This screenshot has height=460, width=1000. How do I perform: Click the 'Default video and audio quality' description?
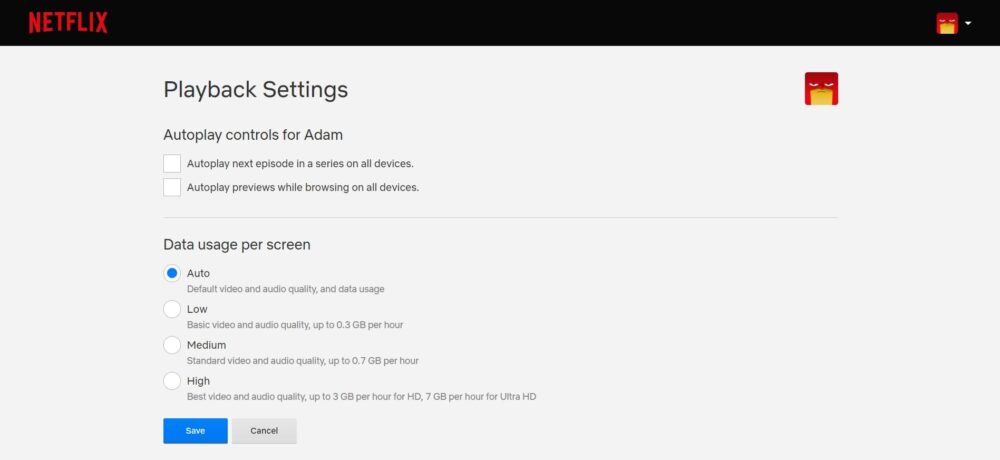pos(285,289)
